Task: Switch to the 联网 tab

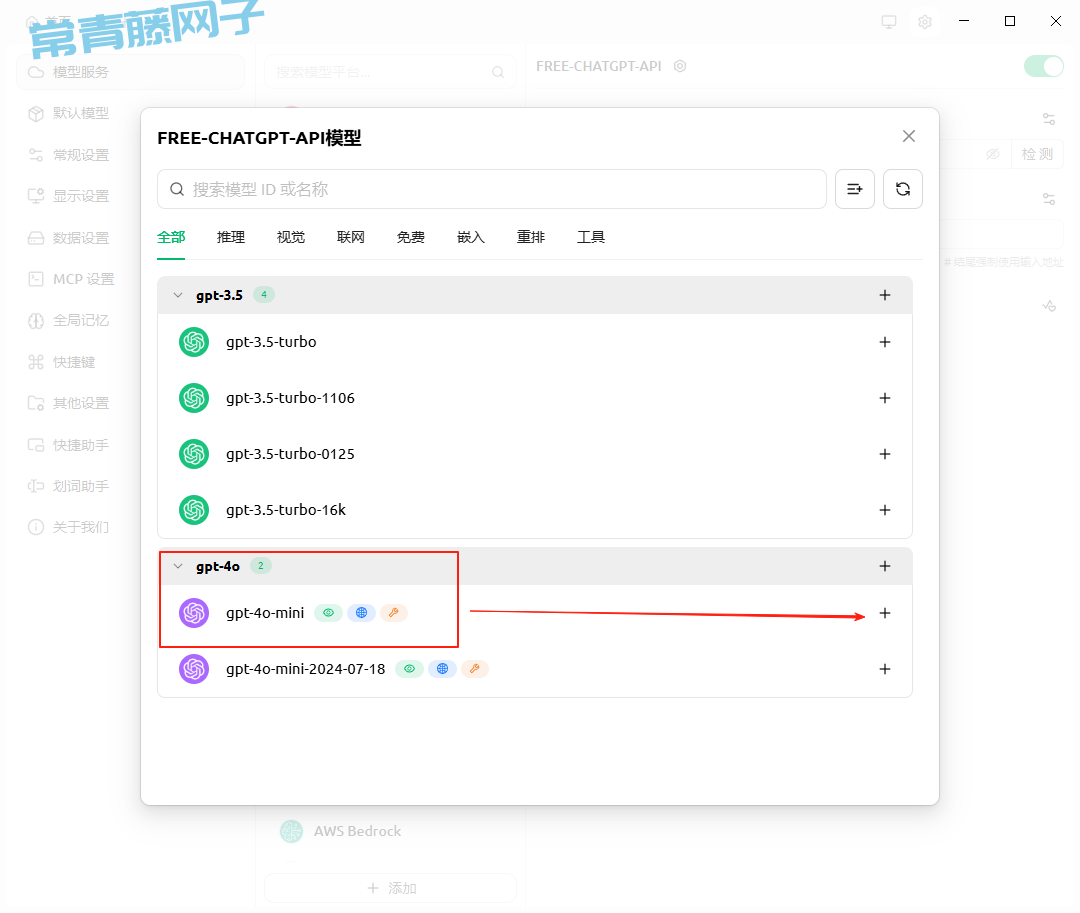Action: (351, 238)
